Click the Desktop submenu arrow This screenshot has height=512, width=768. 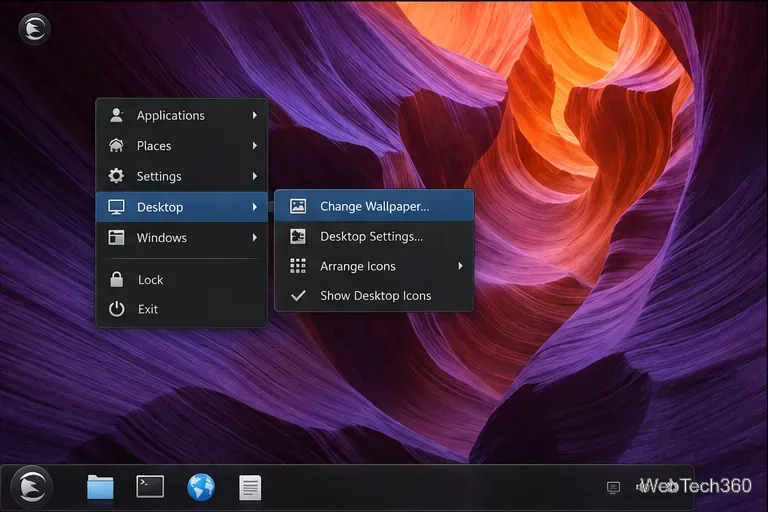pyautogui.click(x=255, y=207)
